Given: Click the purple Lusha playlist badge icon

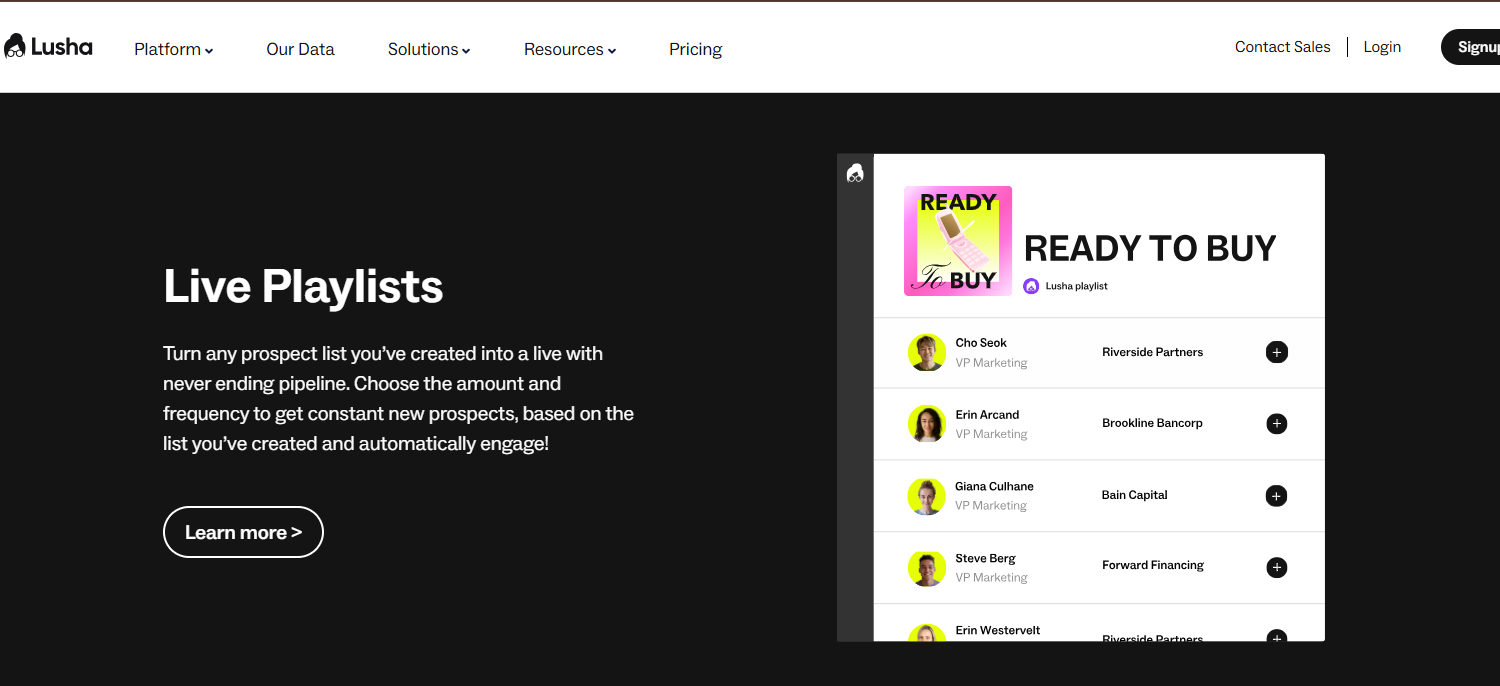Looking at the screenshot, I should coord(1032,286).
